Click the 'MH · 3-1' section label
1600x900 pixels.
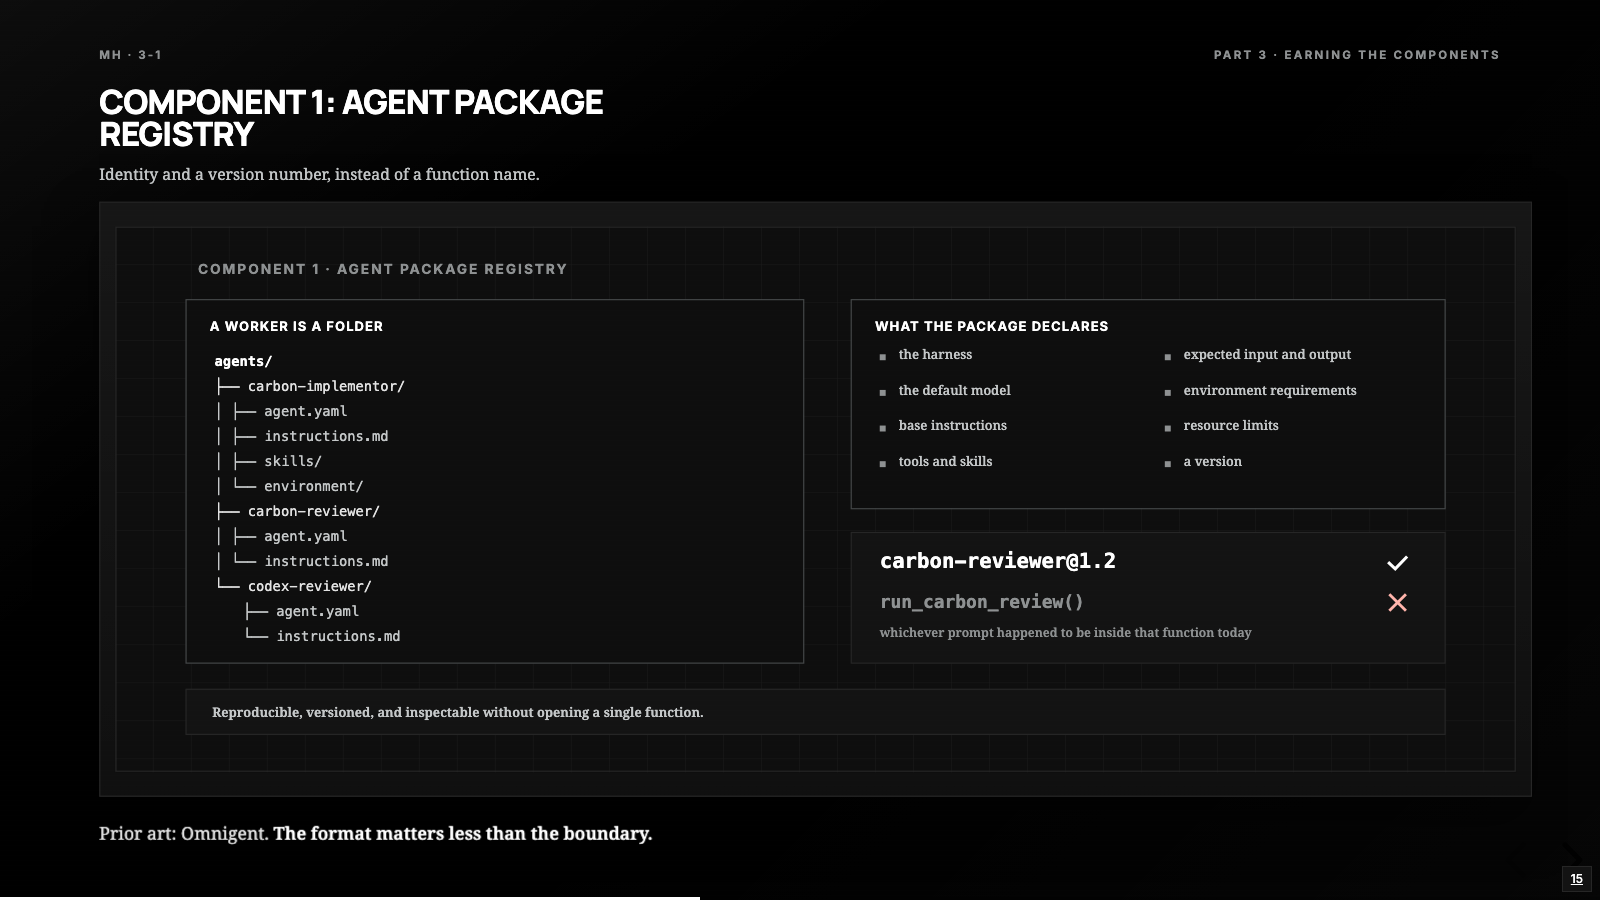point(130,55)
